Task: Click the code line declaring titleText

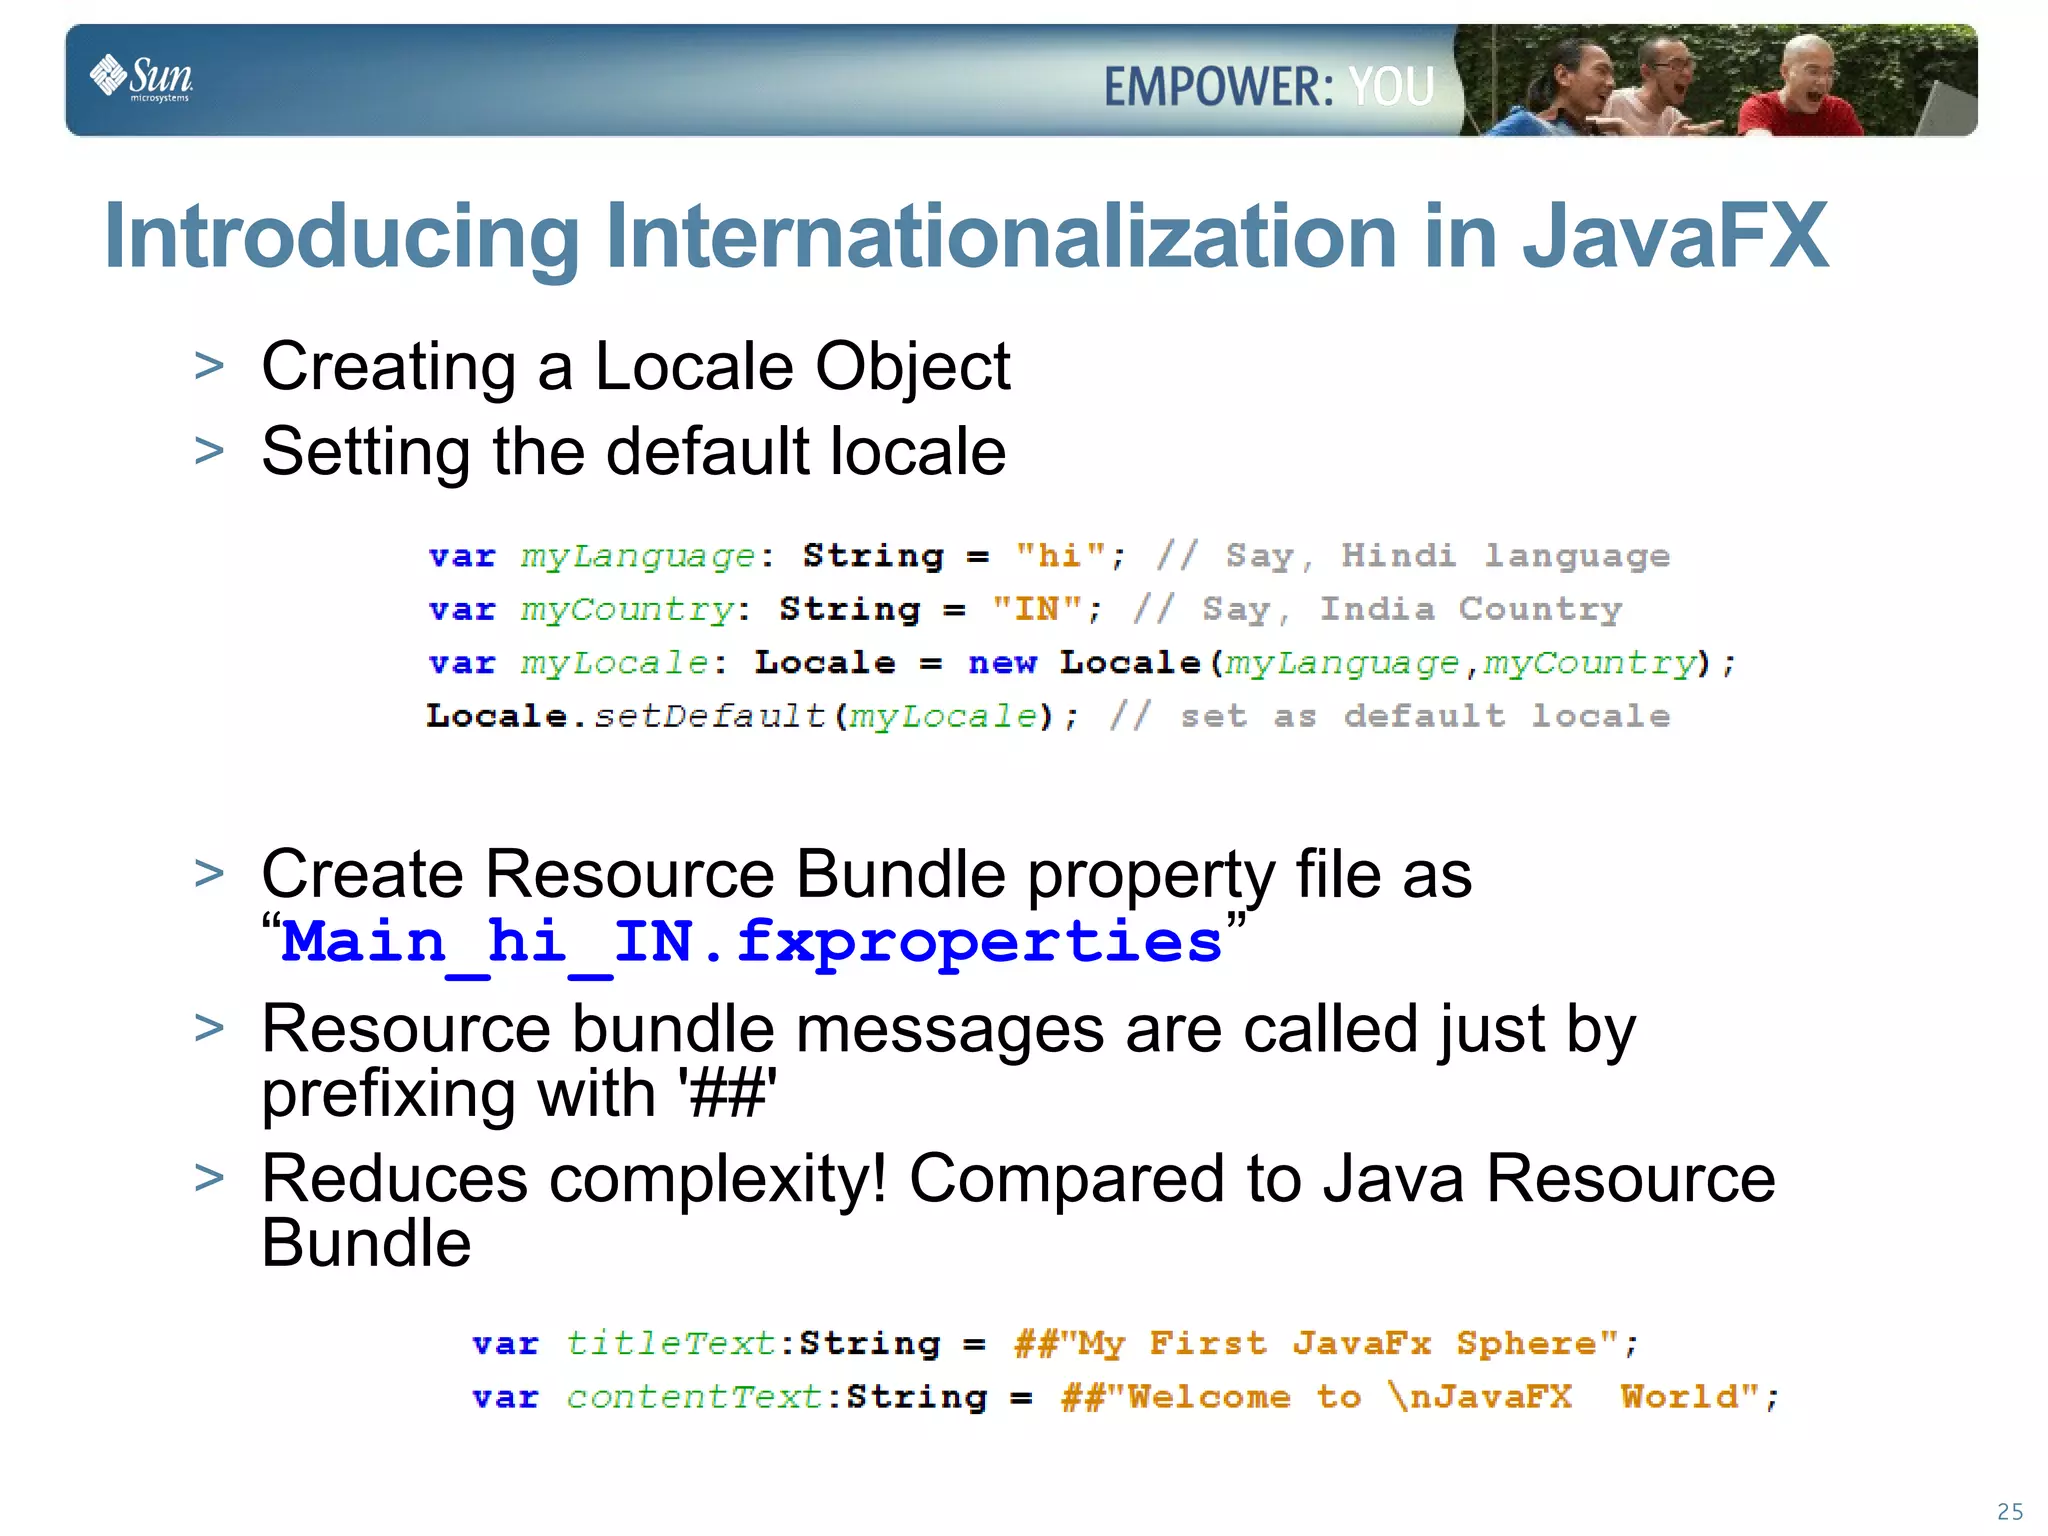Action: (x=1056, y=1343)
